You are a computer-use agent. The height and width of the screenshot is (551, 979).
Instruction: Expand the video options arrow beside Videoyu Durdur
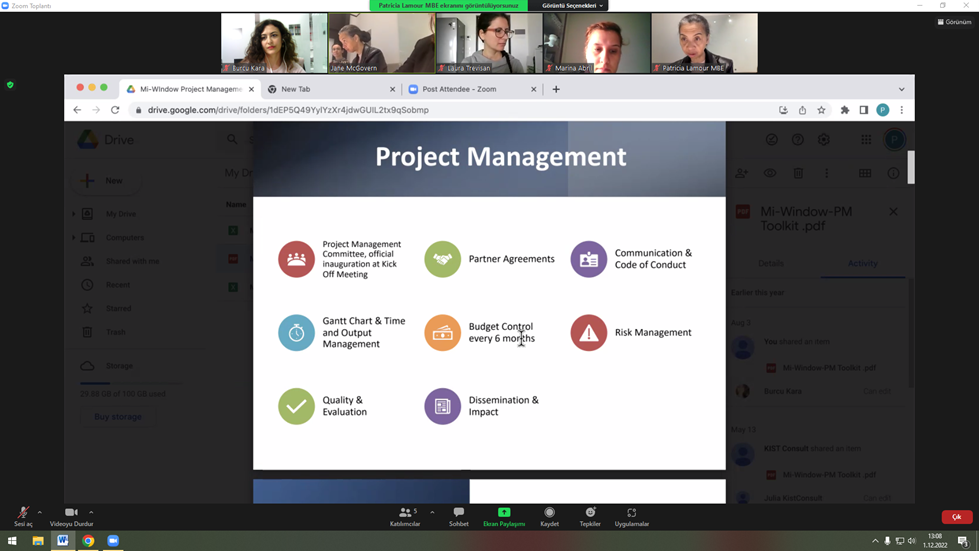point(91,512)
